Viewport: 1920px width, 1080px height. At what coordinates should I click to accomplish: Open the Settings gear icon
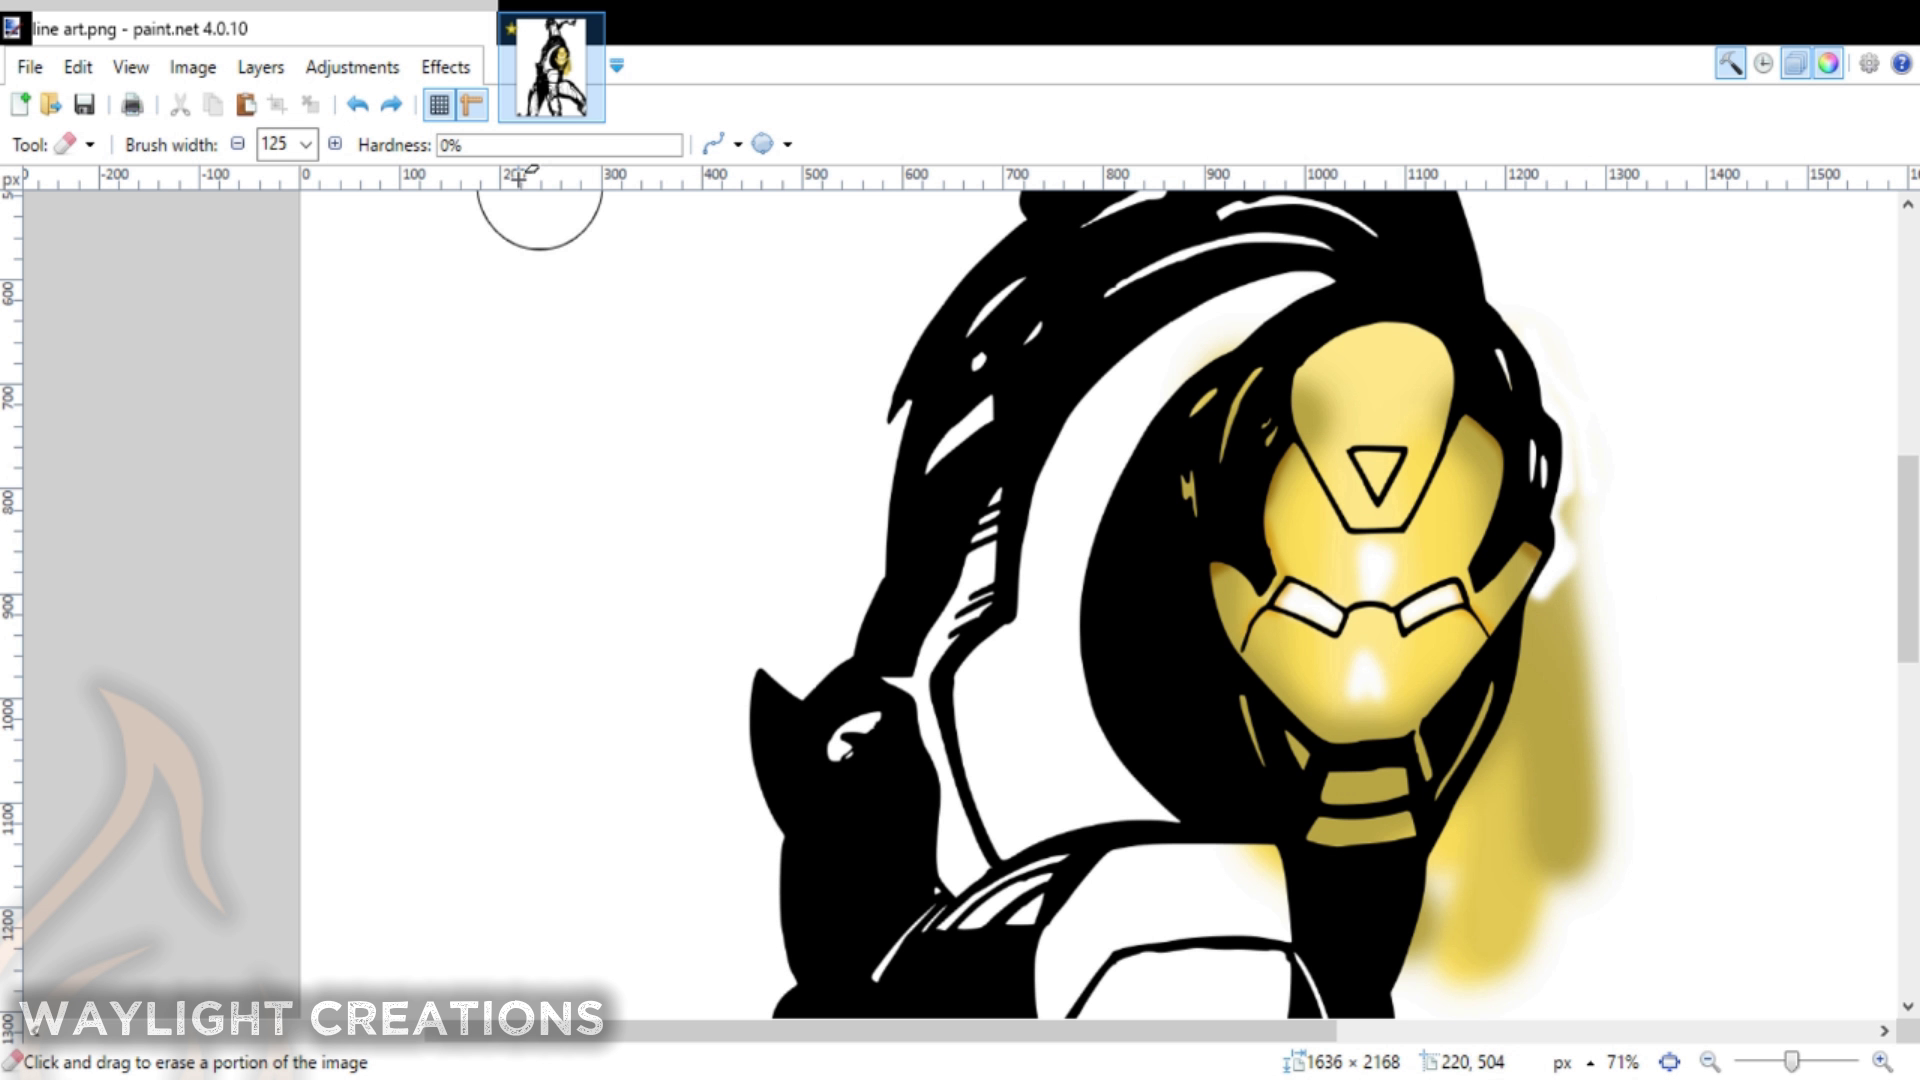(x=1868, y=64)
